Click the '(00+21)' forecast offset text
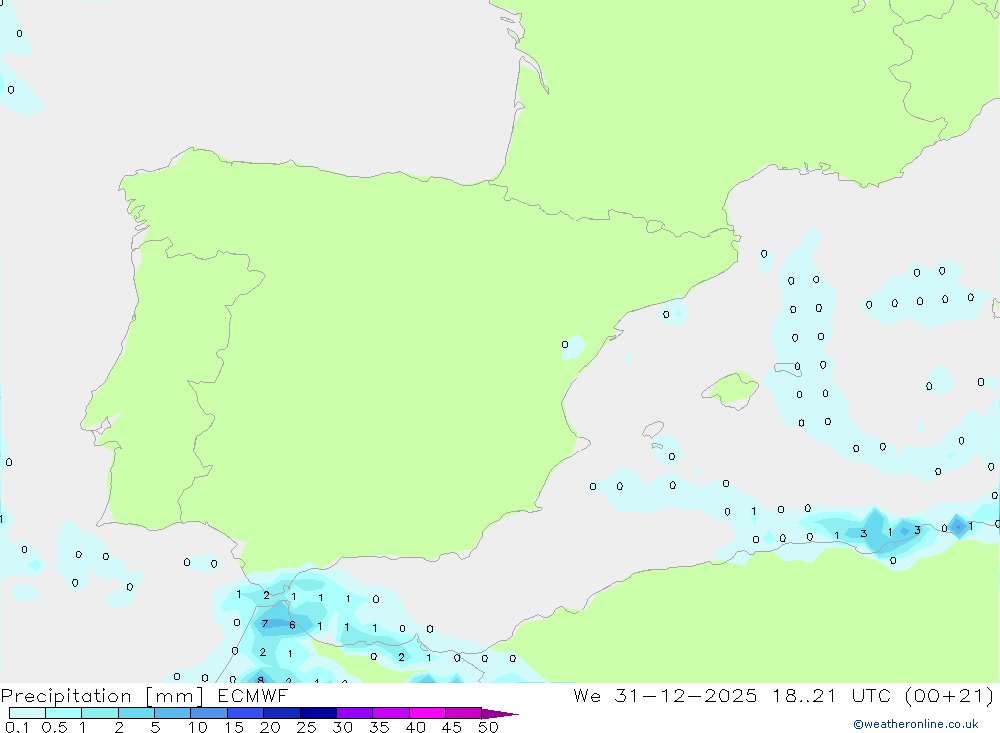This screenshot has width=1000, height=733. (949, 695)
